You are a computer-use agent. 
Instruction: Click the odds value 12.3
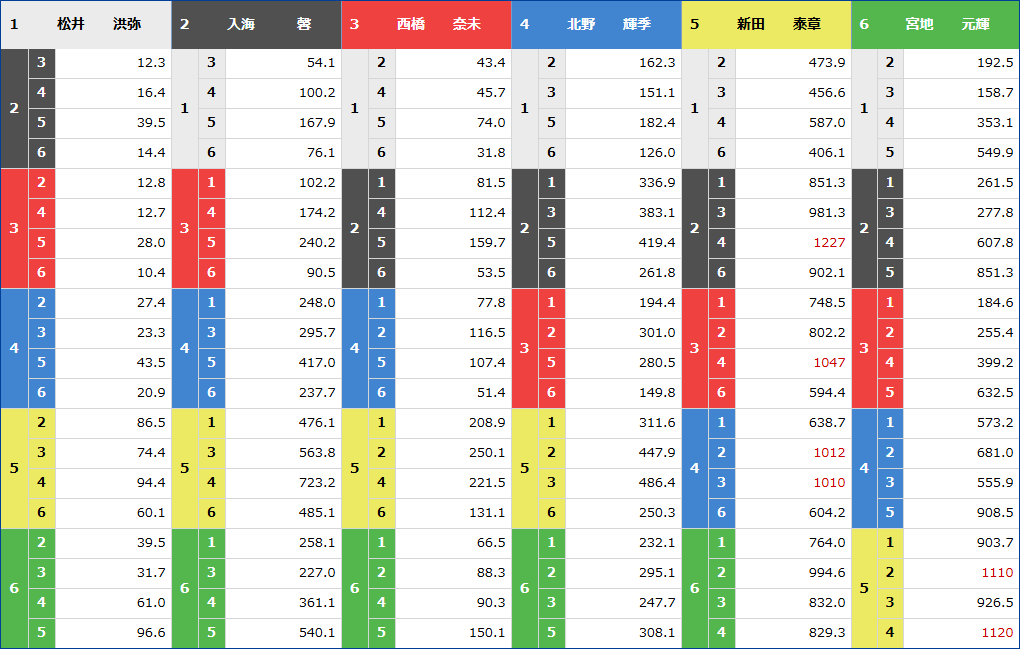[x=150, y=63]
